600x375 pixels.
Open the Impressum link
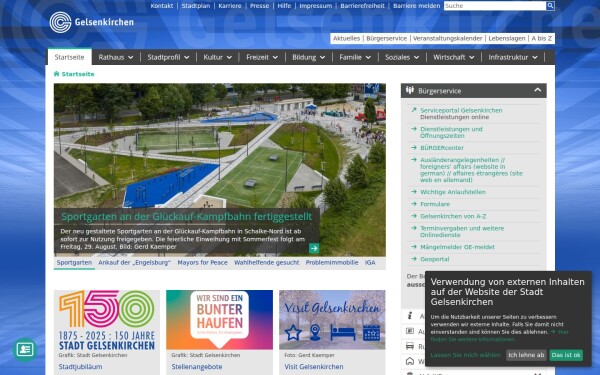click(x=315, y=6)
